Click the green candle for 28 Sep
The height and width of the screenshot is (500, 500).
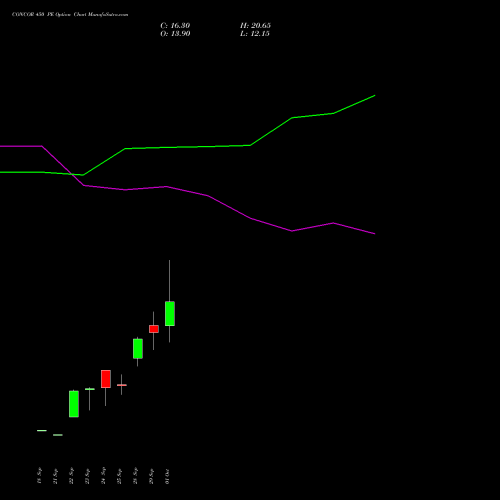pos(138,349)
